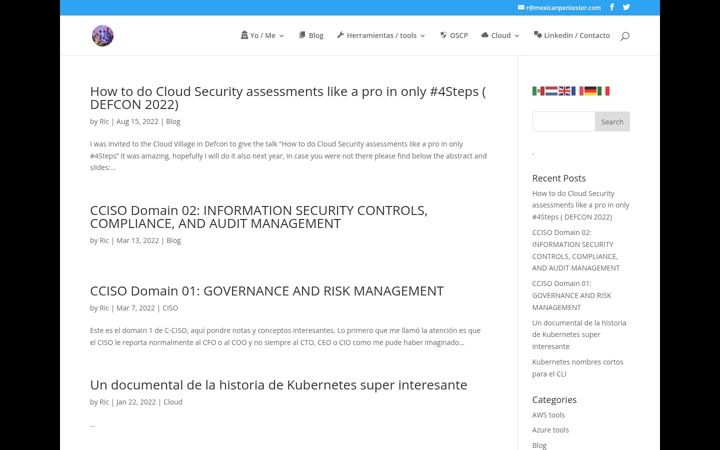Expand the Yo / Me menu
The image size is (720, 450).
pyautogui.click(x=262, y=35)
